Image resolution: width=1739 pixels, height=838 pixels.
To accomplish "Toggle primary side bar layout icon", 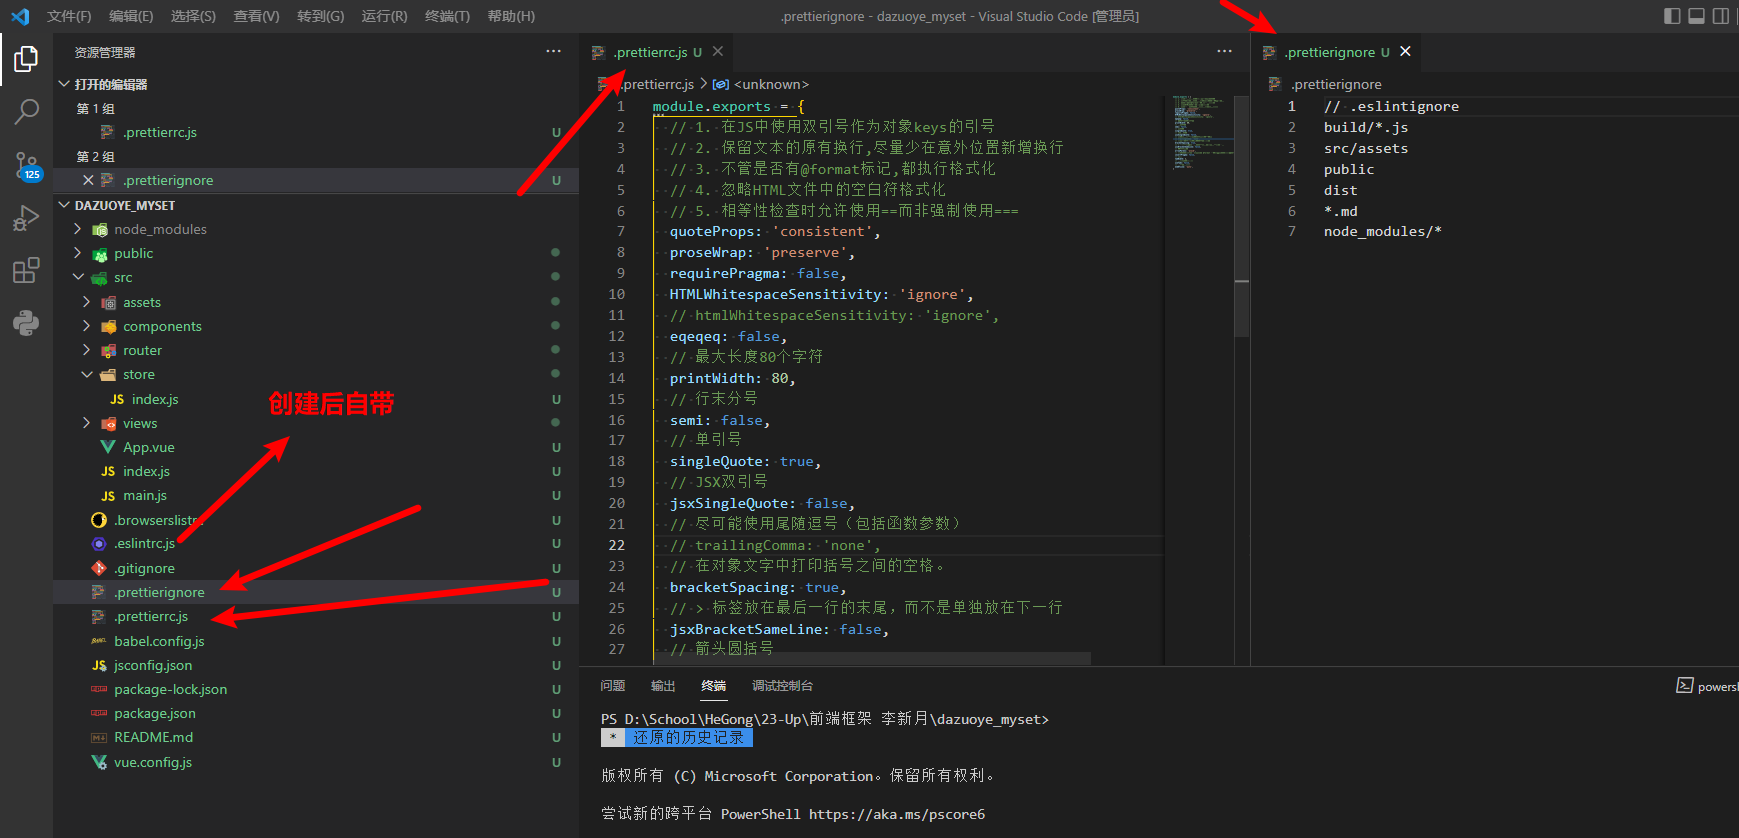I will pos(1672,16).
